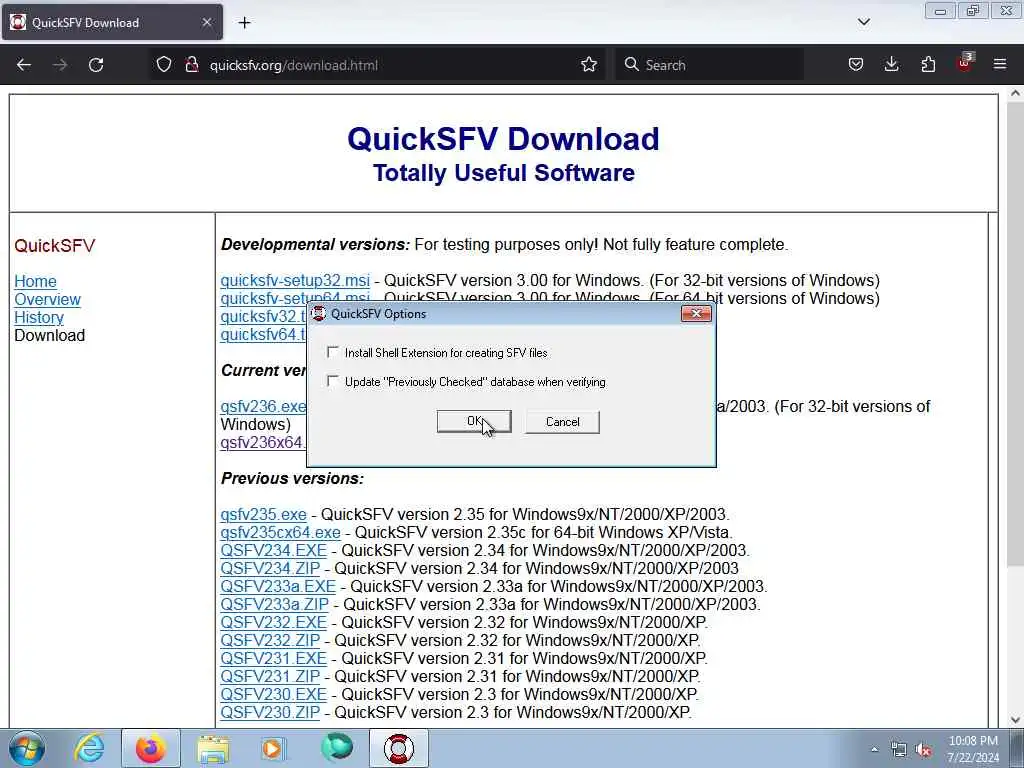Screen dimensions: 1024x768
Task: Open the uBlock extension icon
Action: pyautogui.click(x=965, y=63)
